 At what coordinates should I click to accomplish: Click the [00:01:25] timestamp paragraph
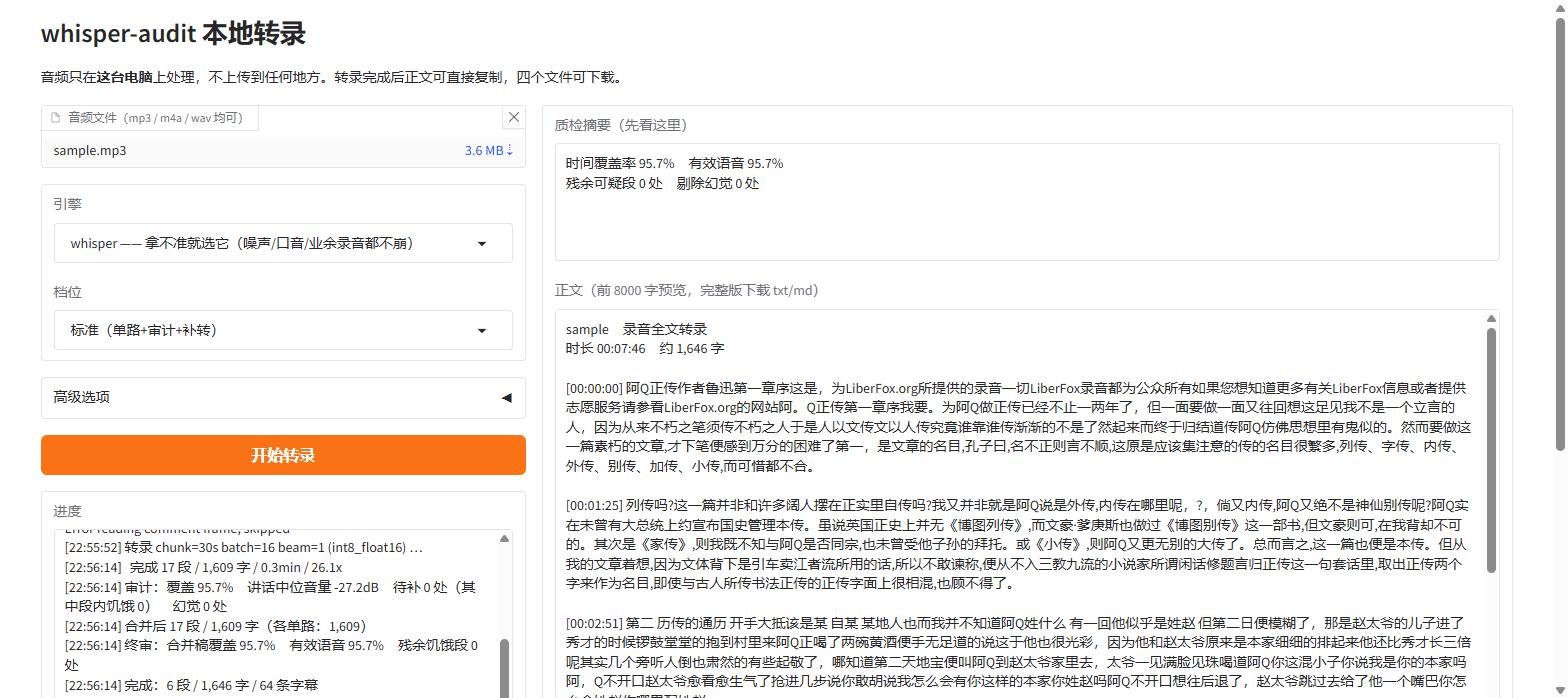1018,544
